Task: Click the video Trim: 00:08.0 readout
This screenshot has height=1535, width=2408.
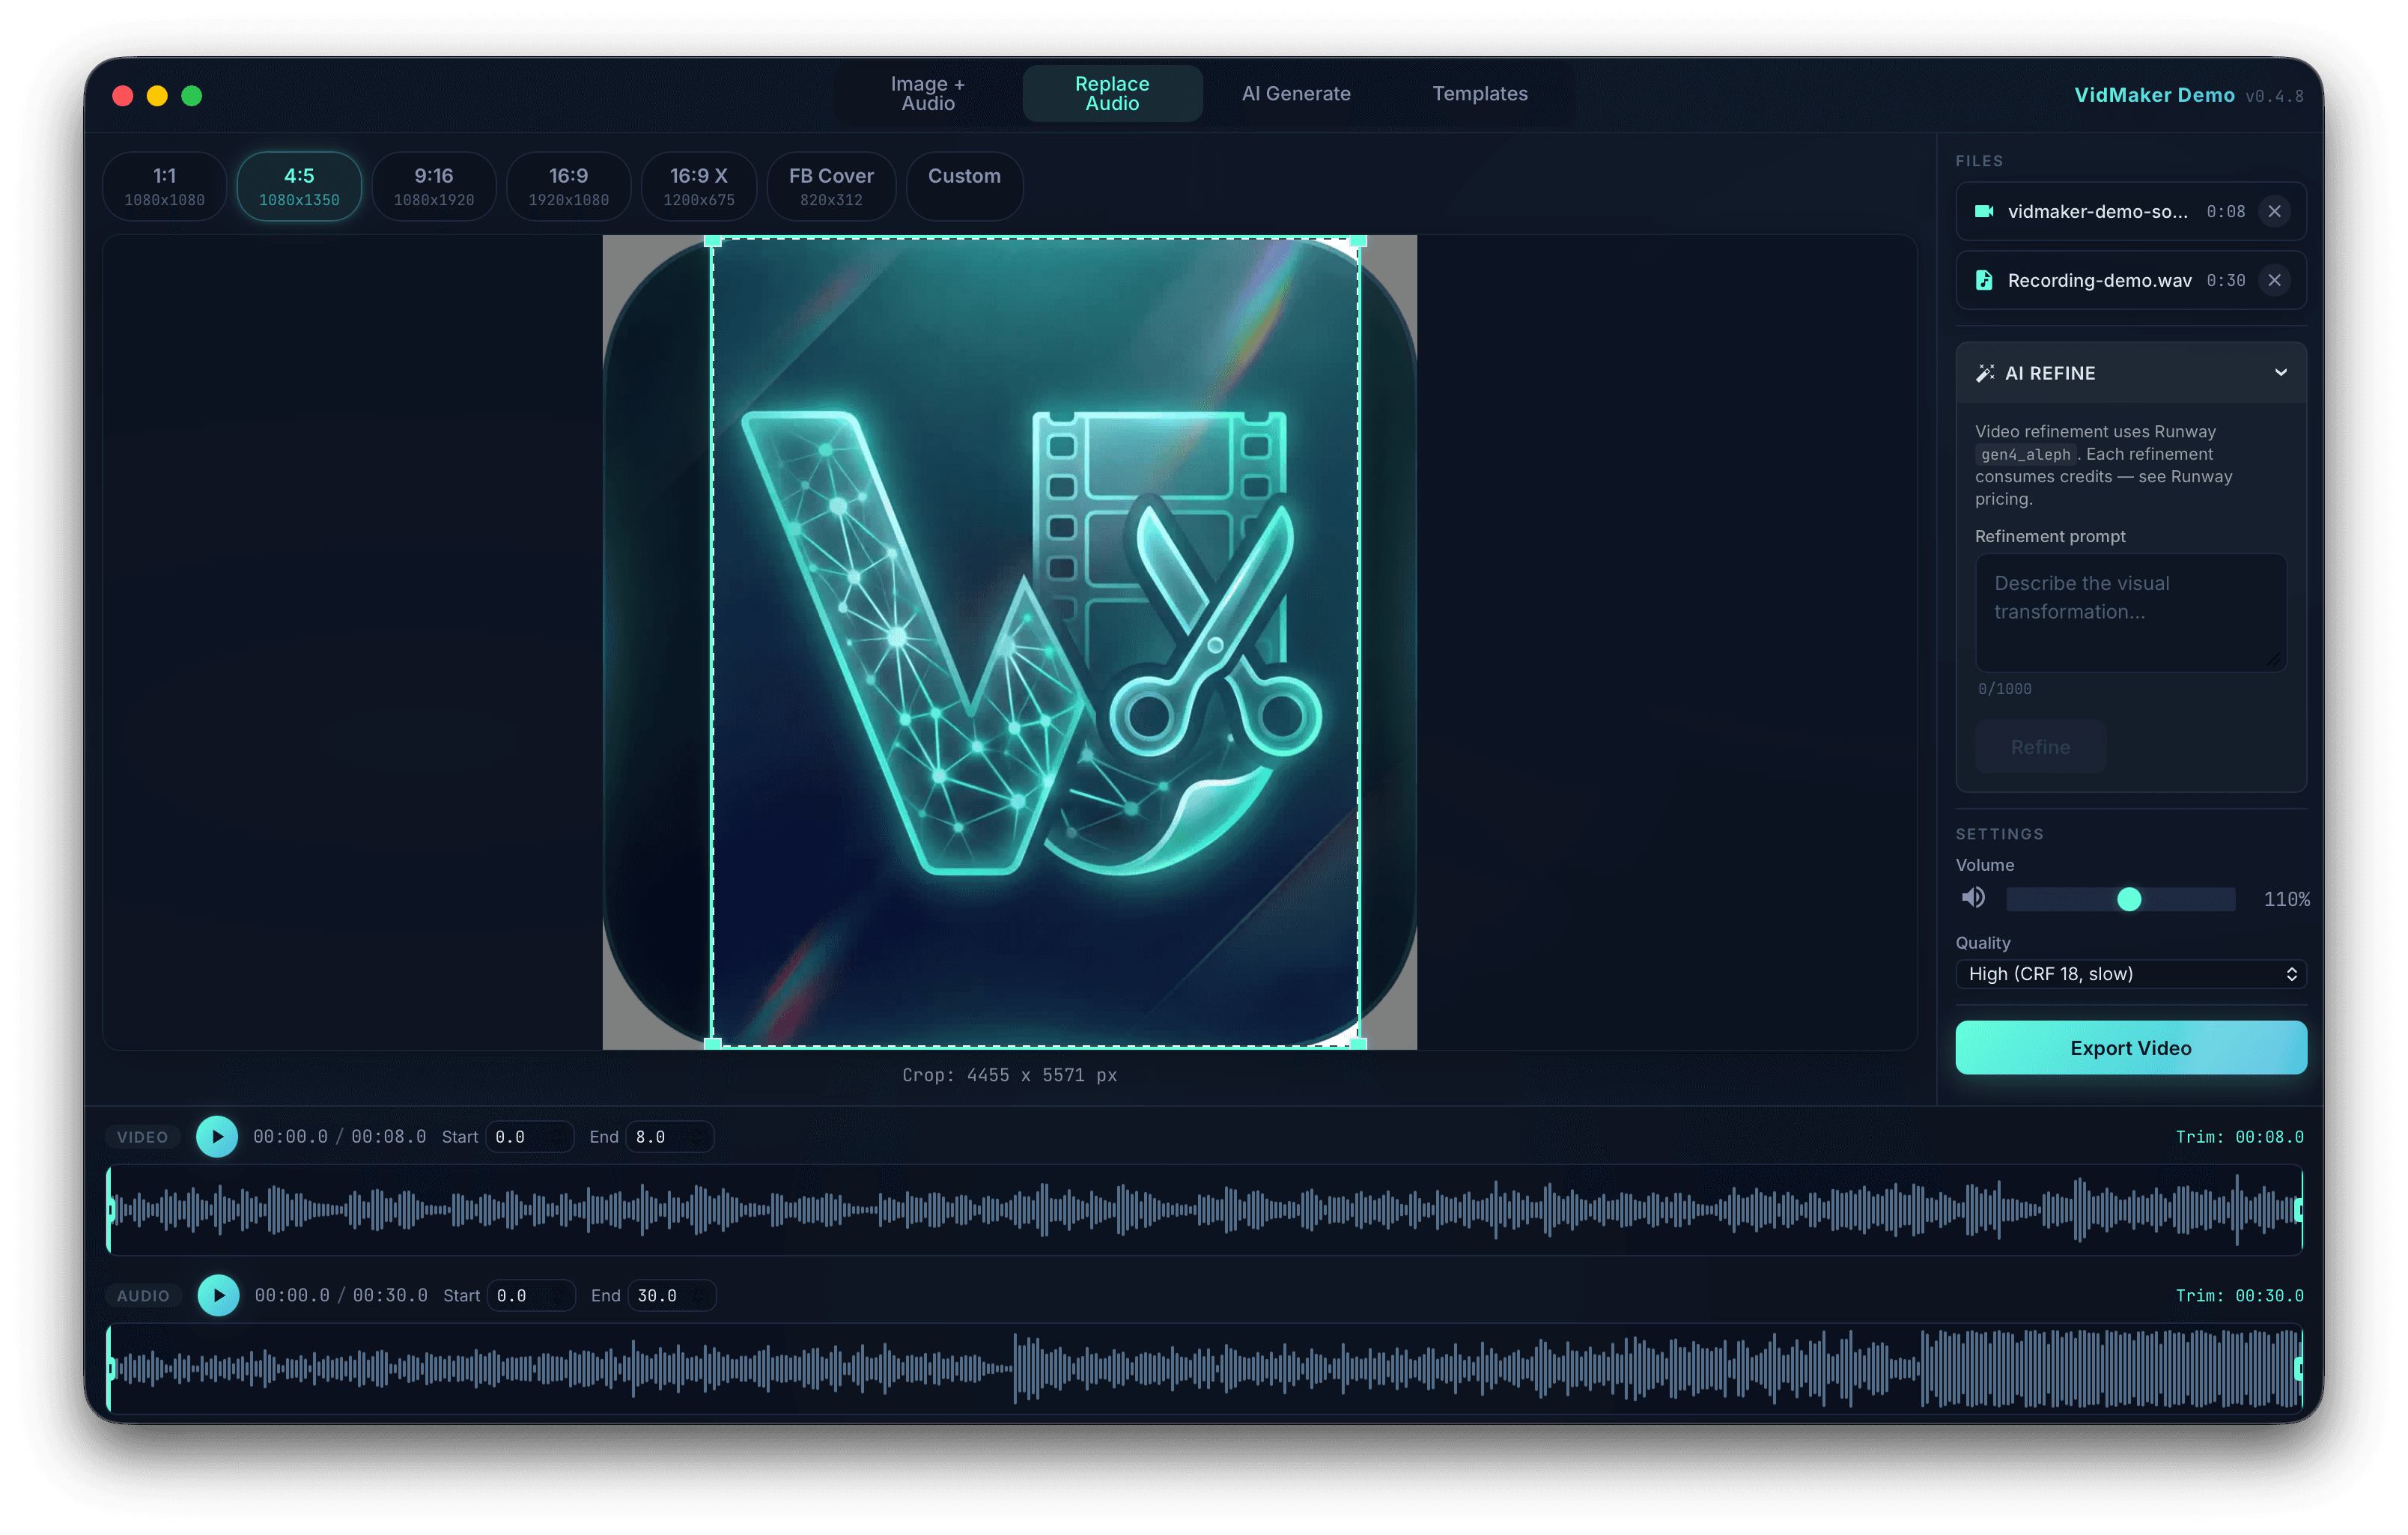Action: pos(2239,1137)
